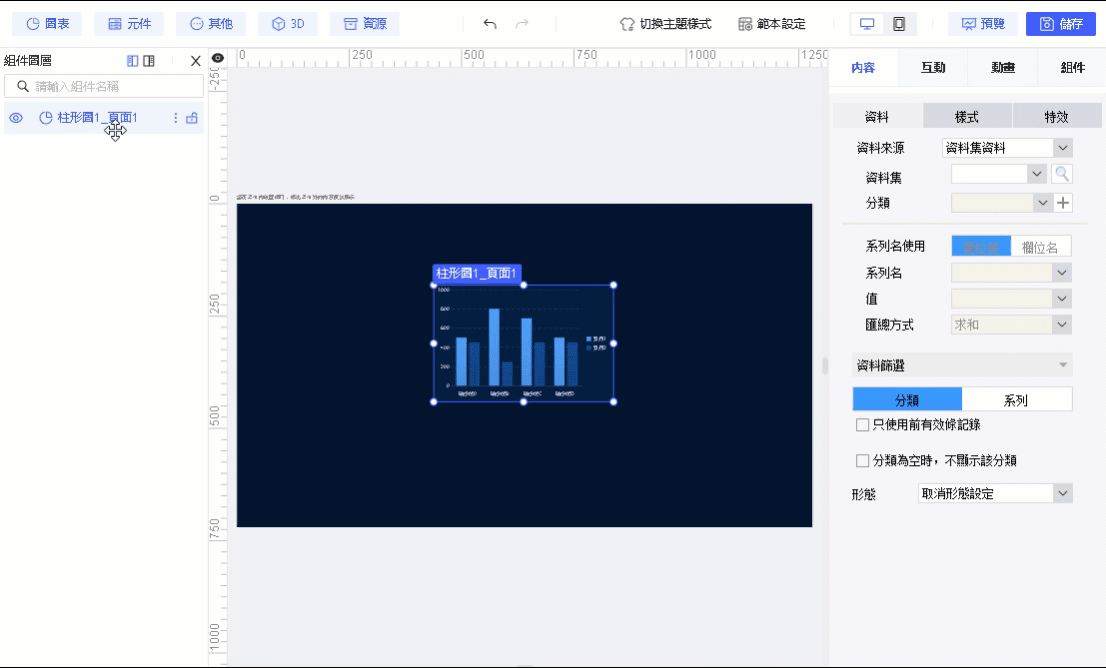The height and width of the screenshot is (668, 1106).
Task: Click the 預覽 preview button
Action: [983, 24]
